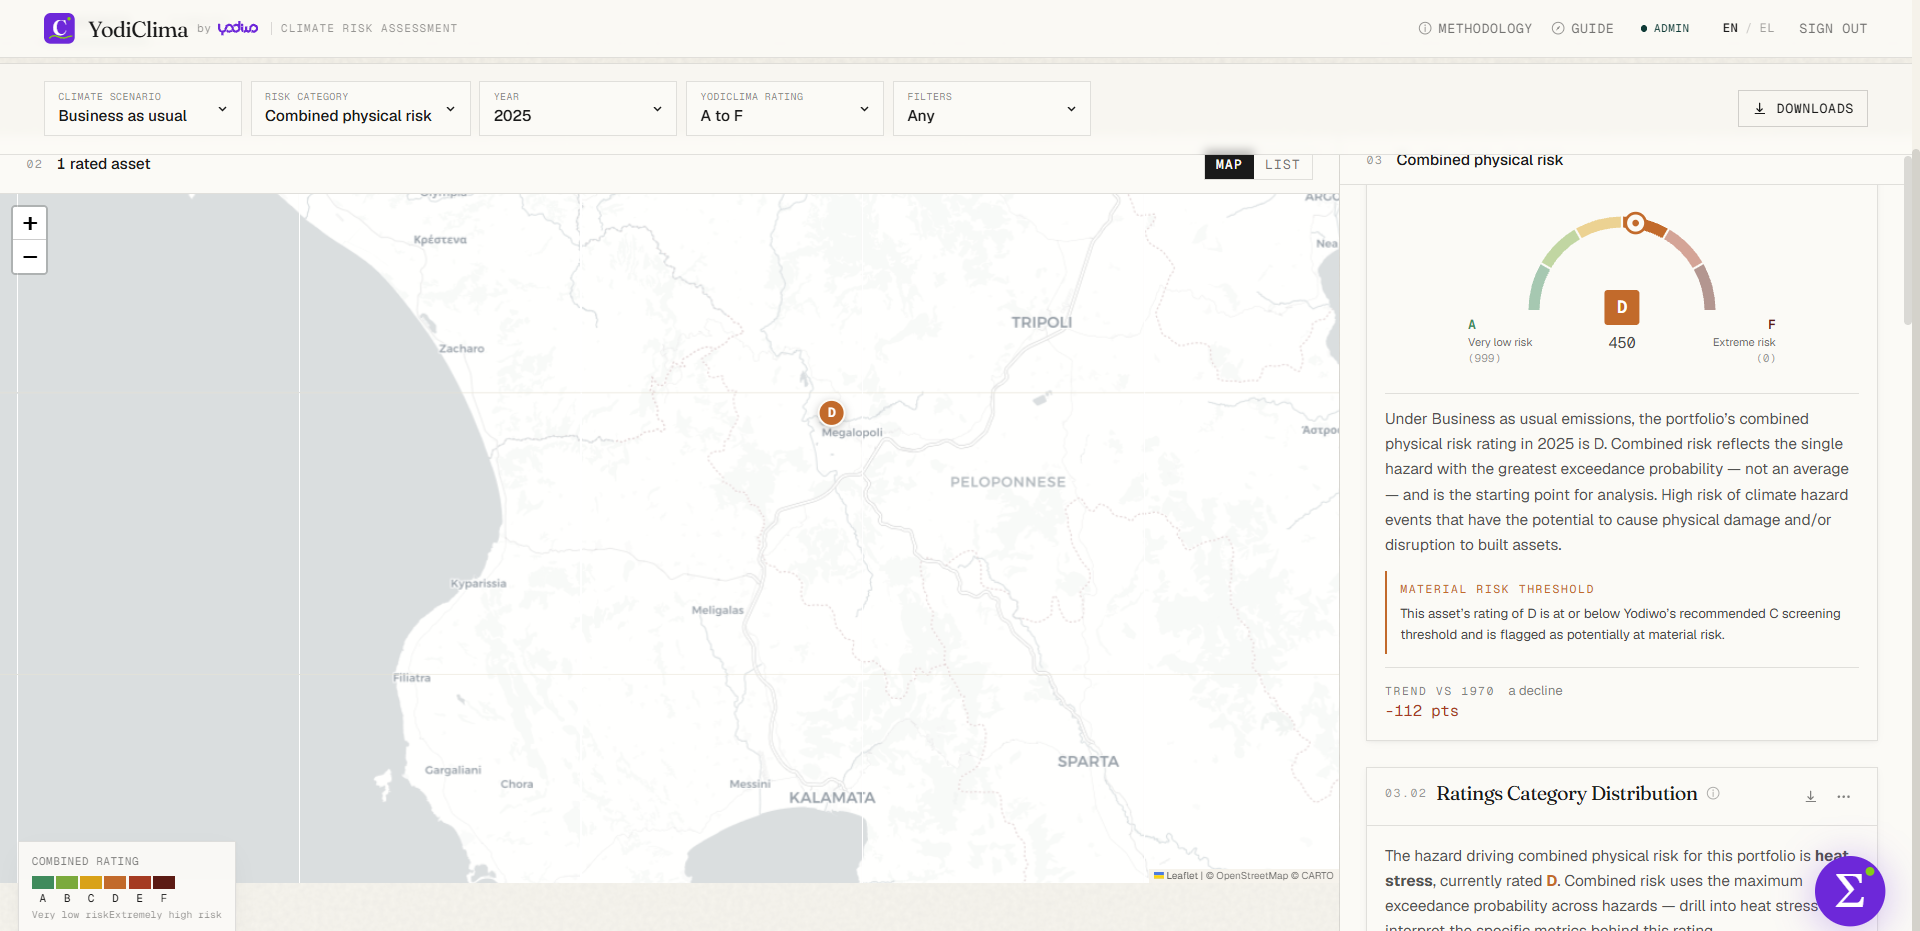Click the info icon beside Ratings Category Distribution
This screenshot has width=1920, height=931.
point(1713,794)
